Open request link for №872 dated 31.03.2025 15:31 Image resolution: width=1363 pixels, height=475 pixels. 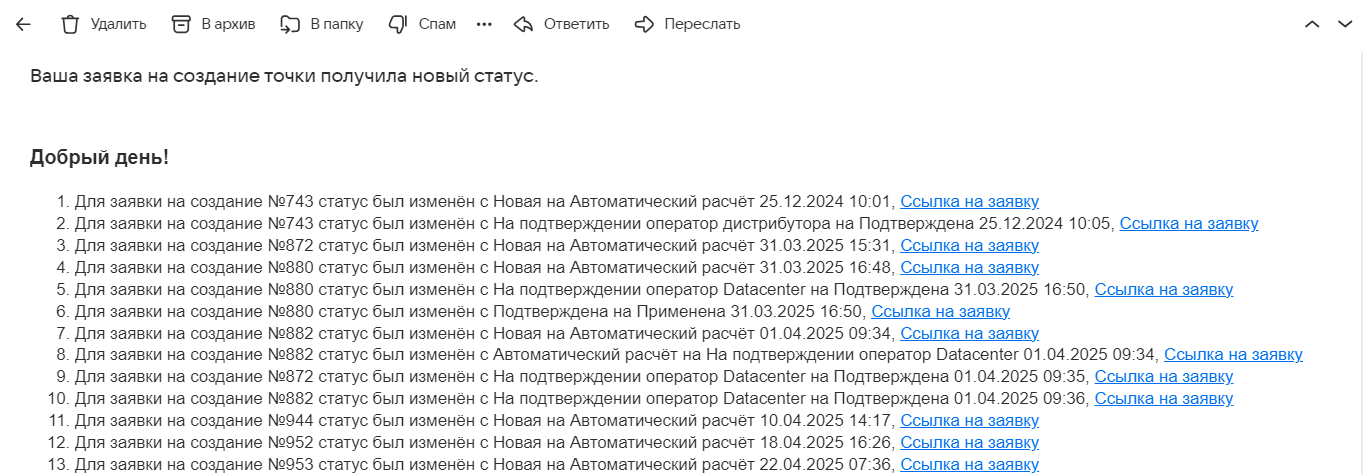(969, 246)
